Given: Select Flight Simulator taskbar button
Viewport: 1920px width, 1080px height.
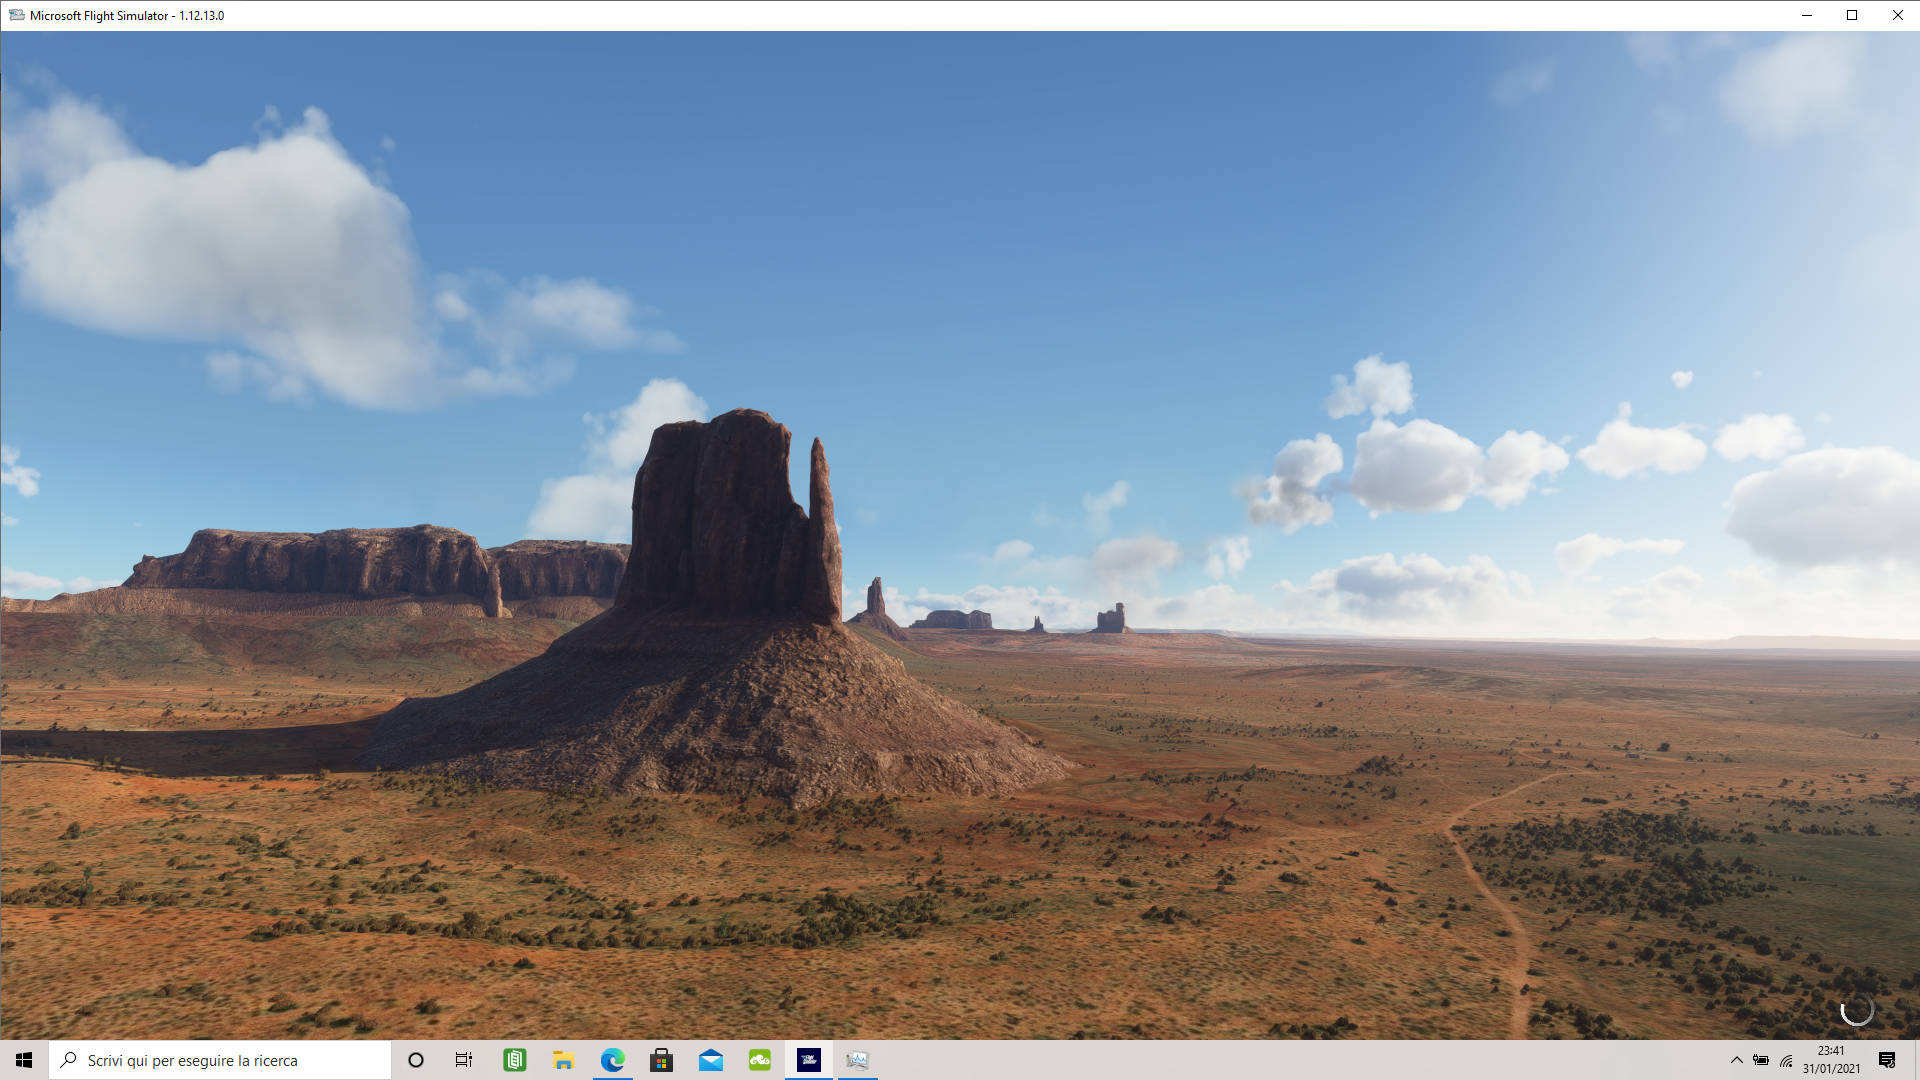Looking at the screenshot, I should click(809, 1060).
